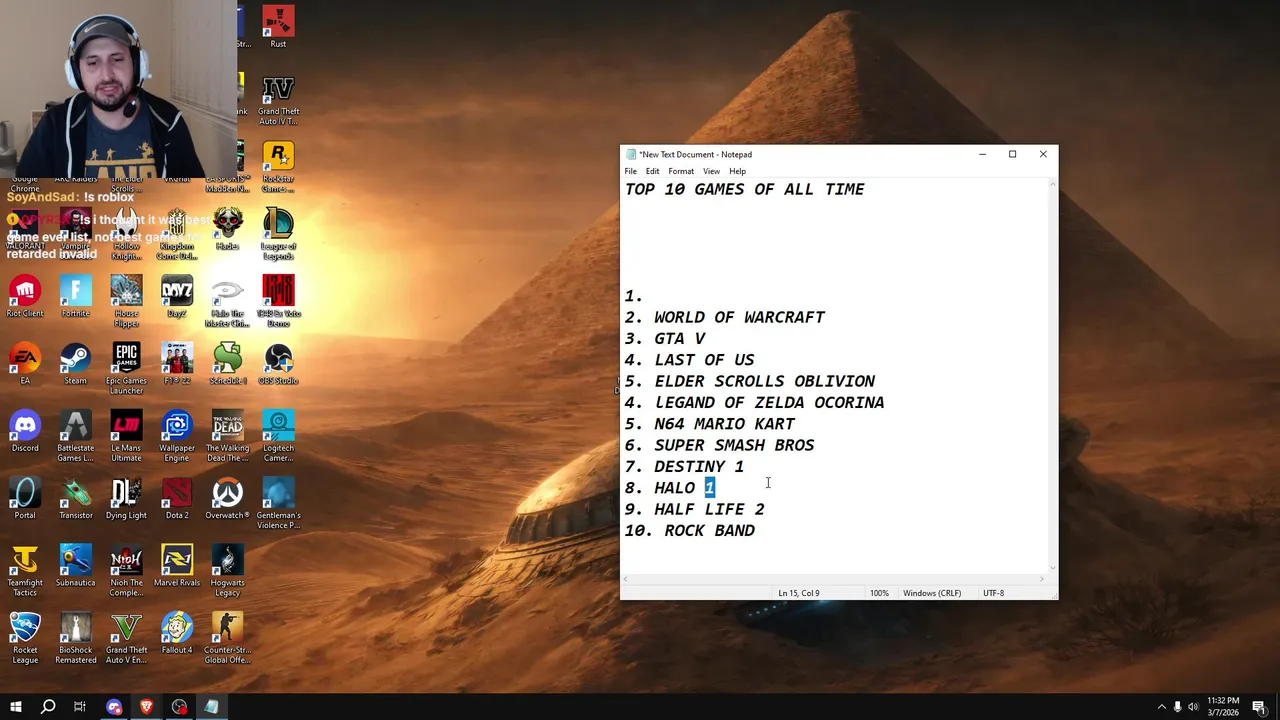Launch DayZ desktop icon
Image resolution: width=1280 pixels, height=720 pixels.
tap(177, 297)
